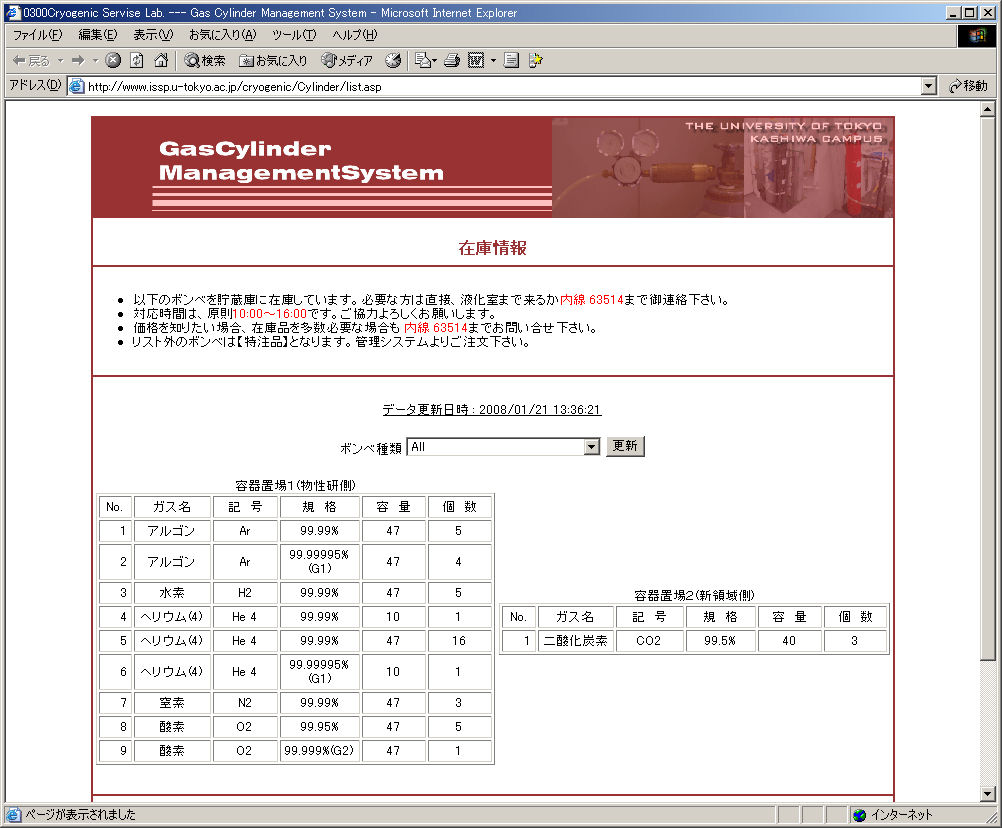Click the 更新 update button
Viewport: 1002px width, 828px height.
point(625,446)
